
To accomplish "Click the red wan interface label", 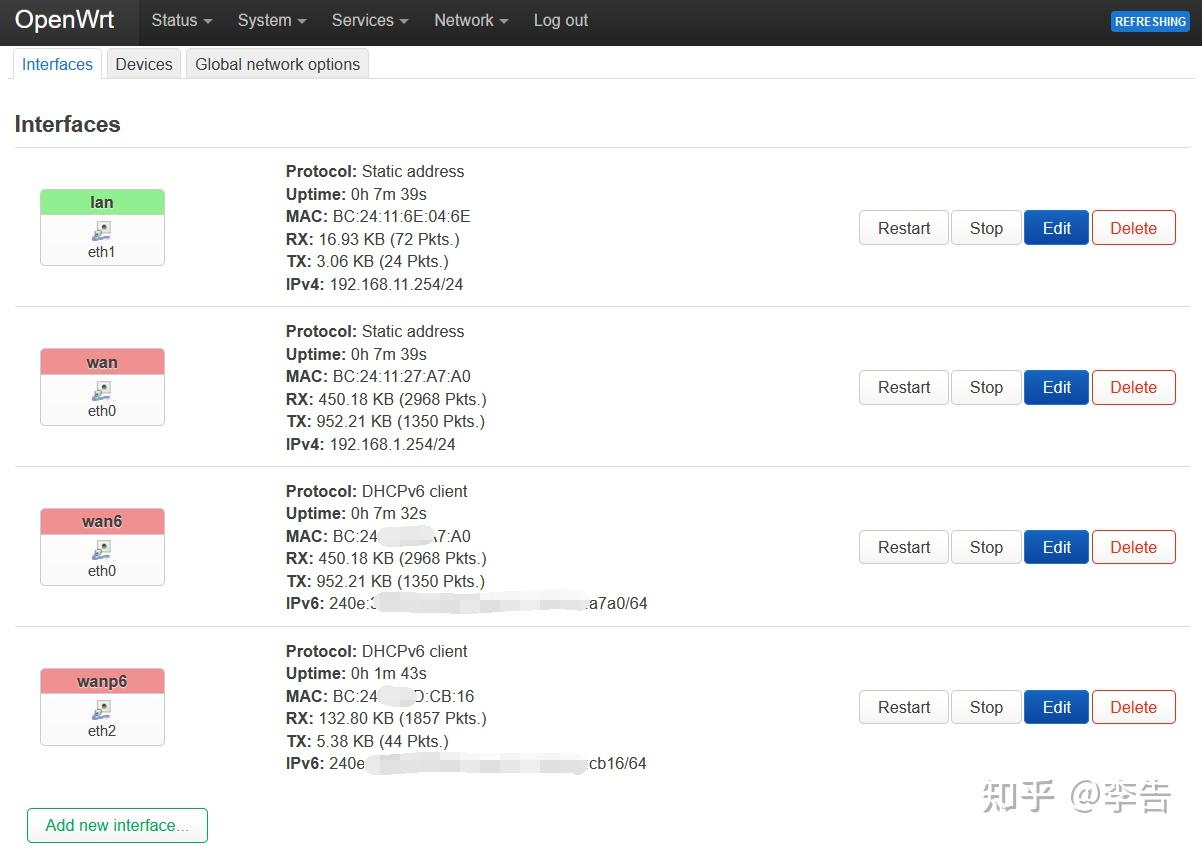I will [101, 361].
